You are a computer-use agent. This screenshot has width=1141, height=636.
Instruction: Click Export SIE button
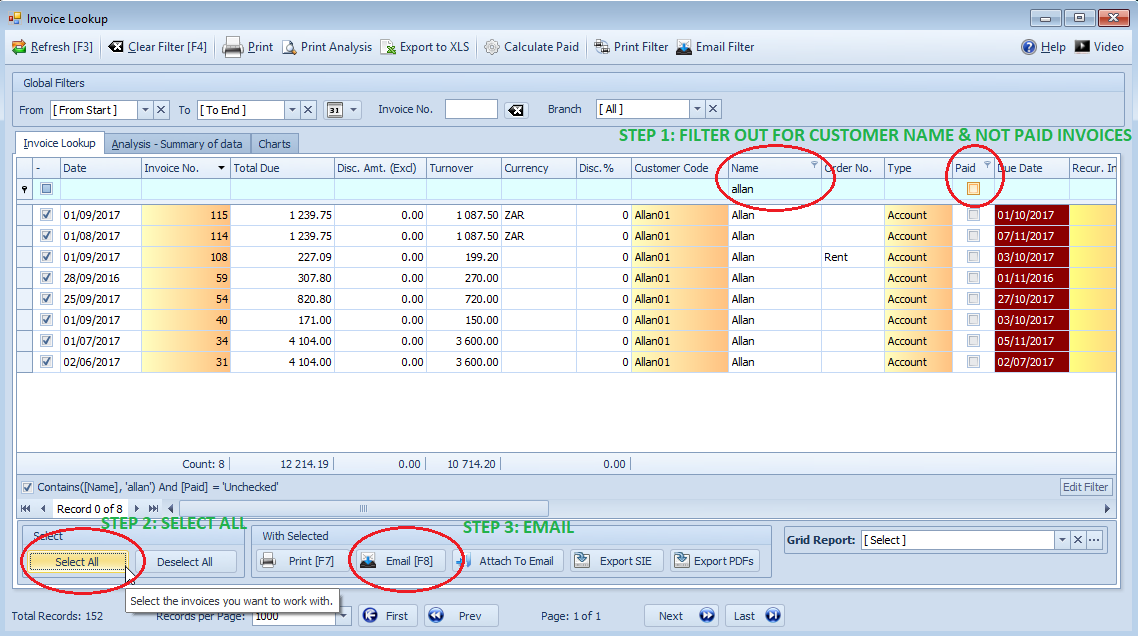(x=614, y=561)
